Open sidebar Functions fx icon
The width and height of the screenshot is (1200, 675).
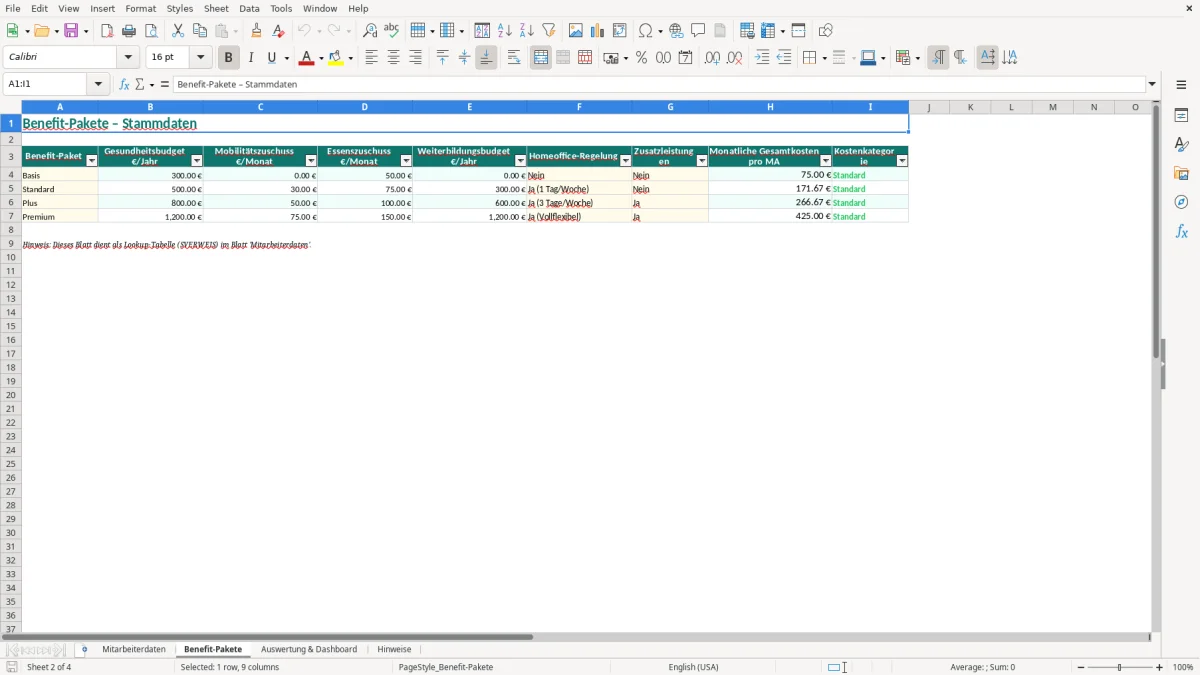1182,232
